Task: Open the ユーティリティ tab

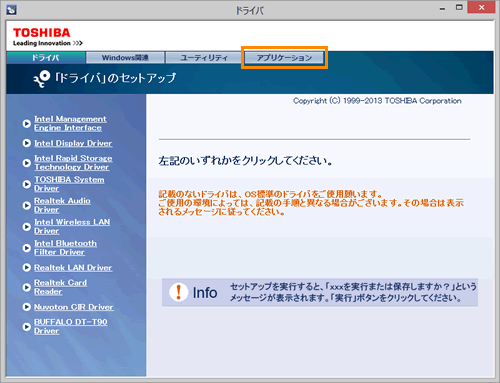Action: point(204,58)
